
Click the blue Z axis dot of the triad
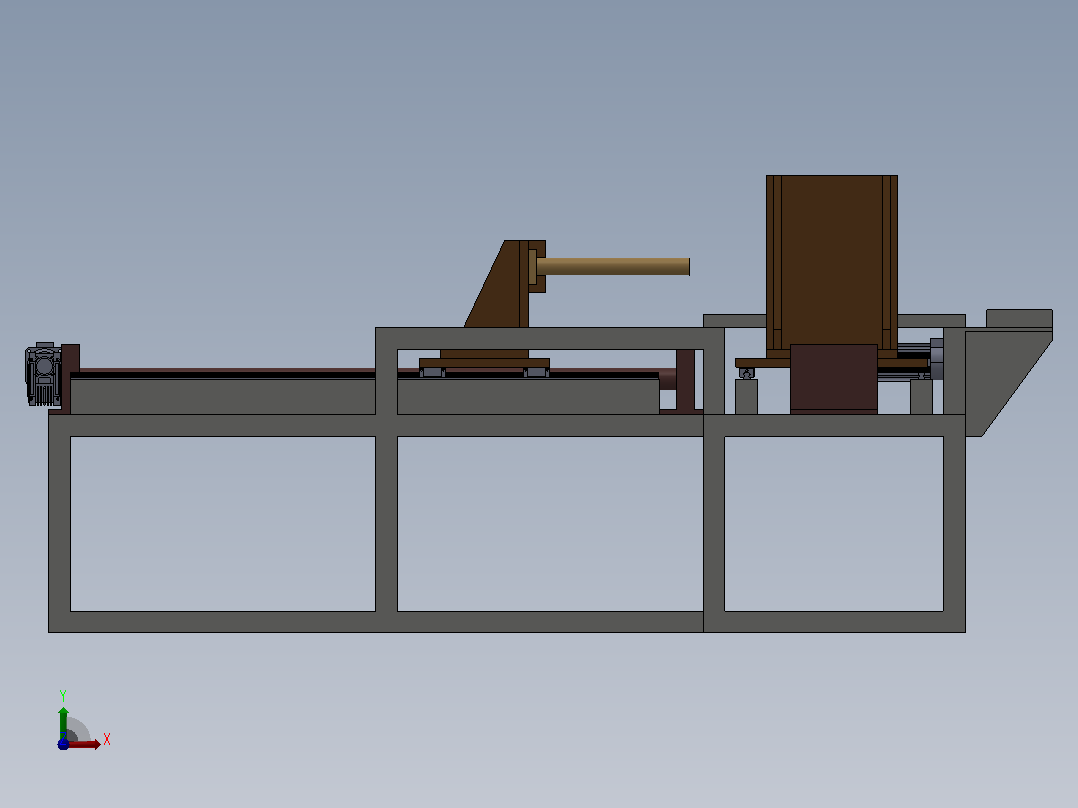click(x=63, y=744)
